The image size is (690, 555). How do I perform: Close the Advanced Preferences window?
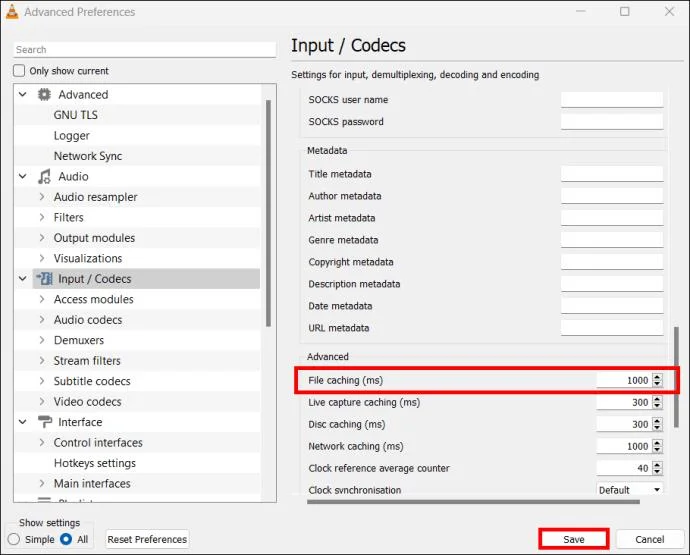669,11
